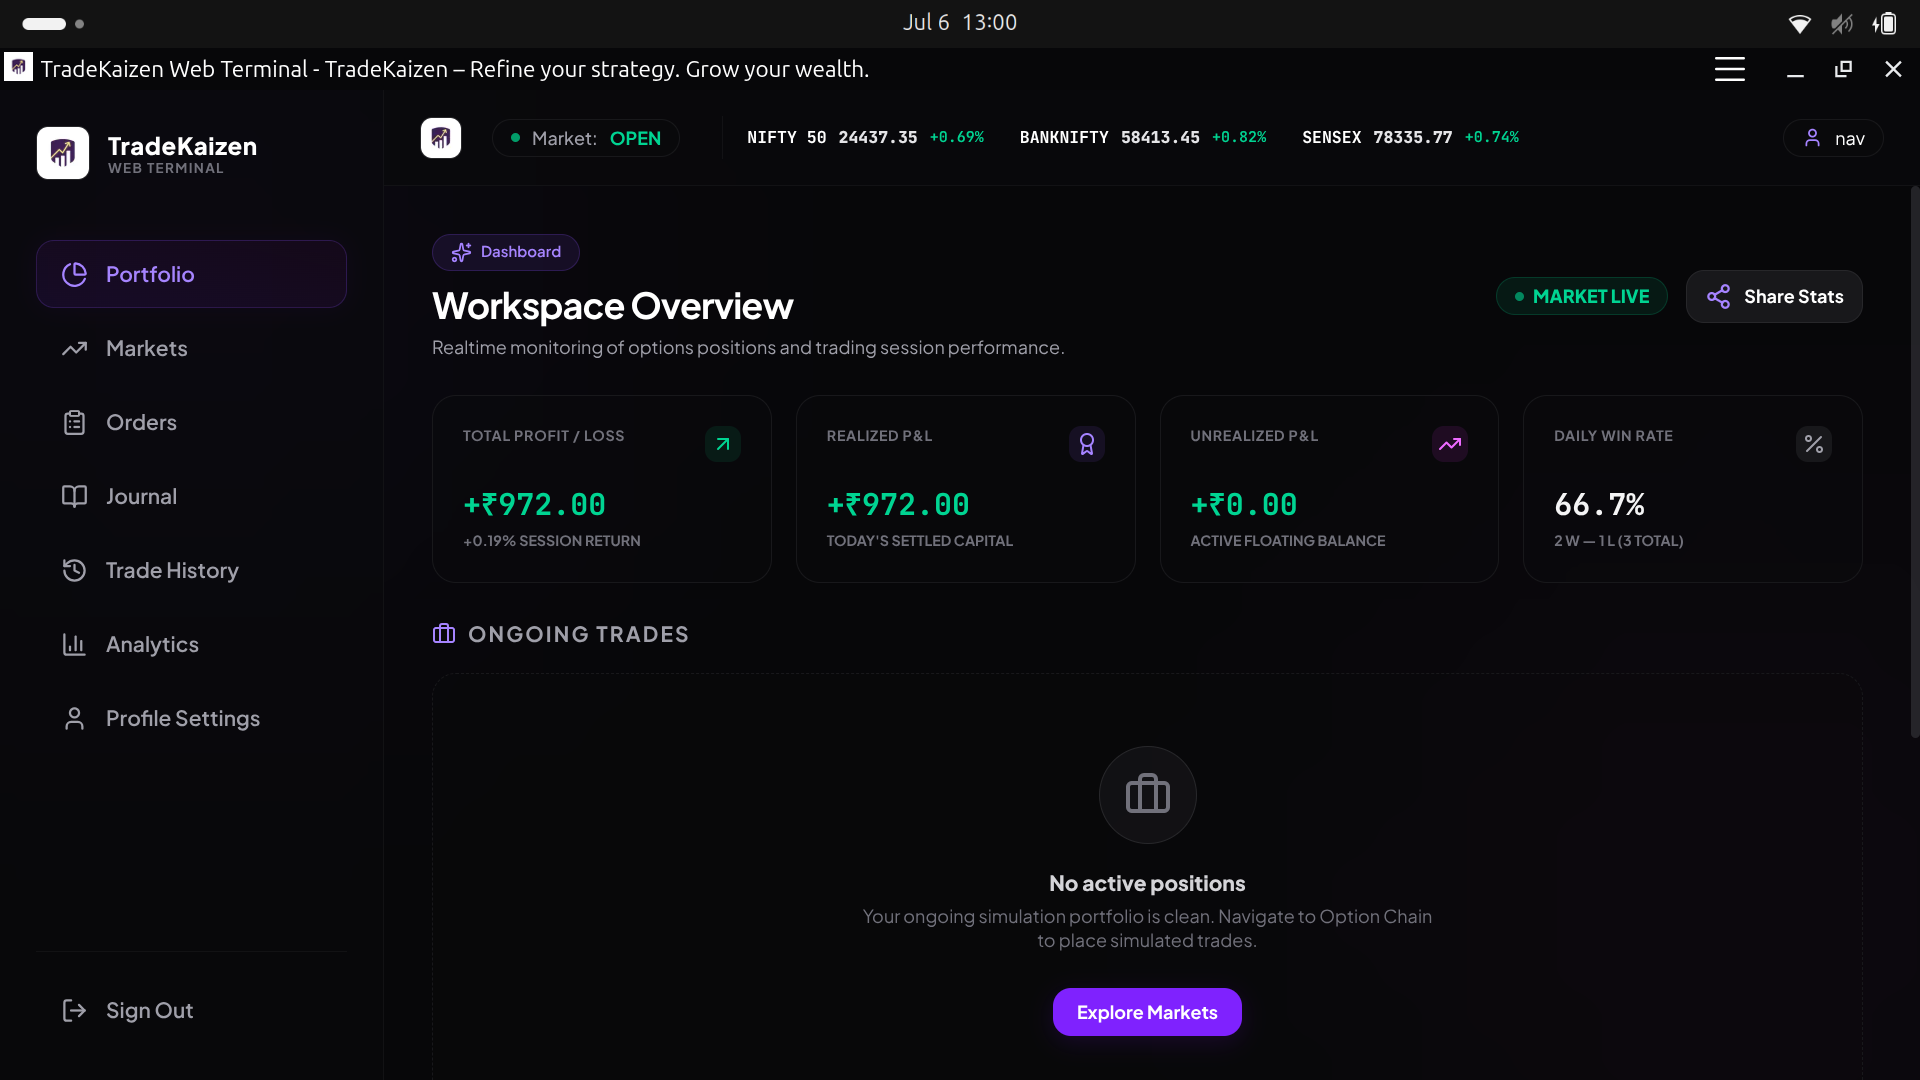Click 'ACTIVE FLOATING BALANCE' label
Screen dimensions: 1920x1080
[x=1288, y=541]
